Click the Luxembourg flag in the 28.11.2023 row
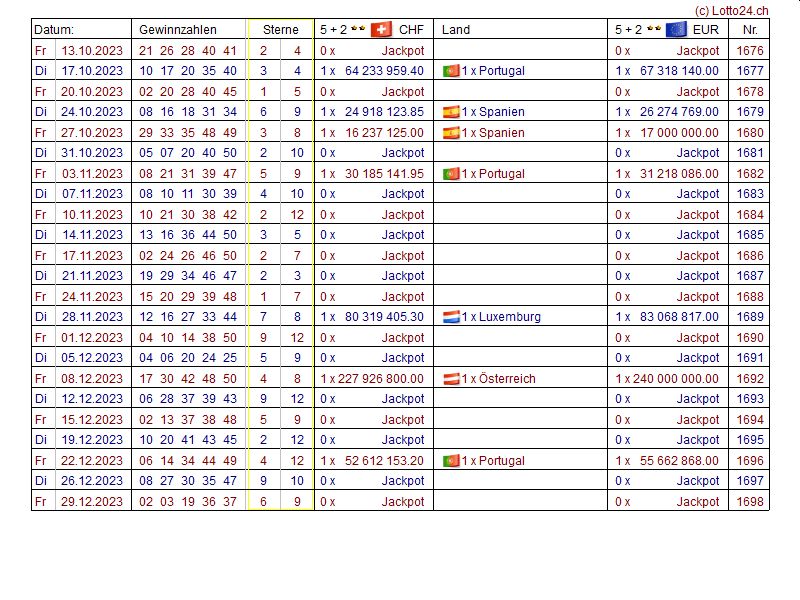 click(x=451, y=317)
